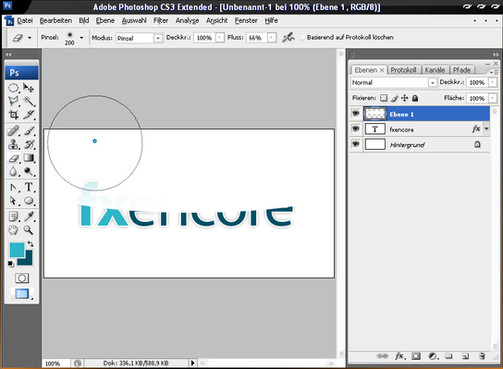Expand the fxencore layer effects arrow
This screenshot has height=369, width=503.
(487, 129)
